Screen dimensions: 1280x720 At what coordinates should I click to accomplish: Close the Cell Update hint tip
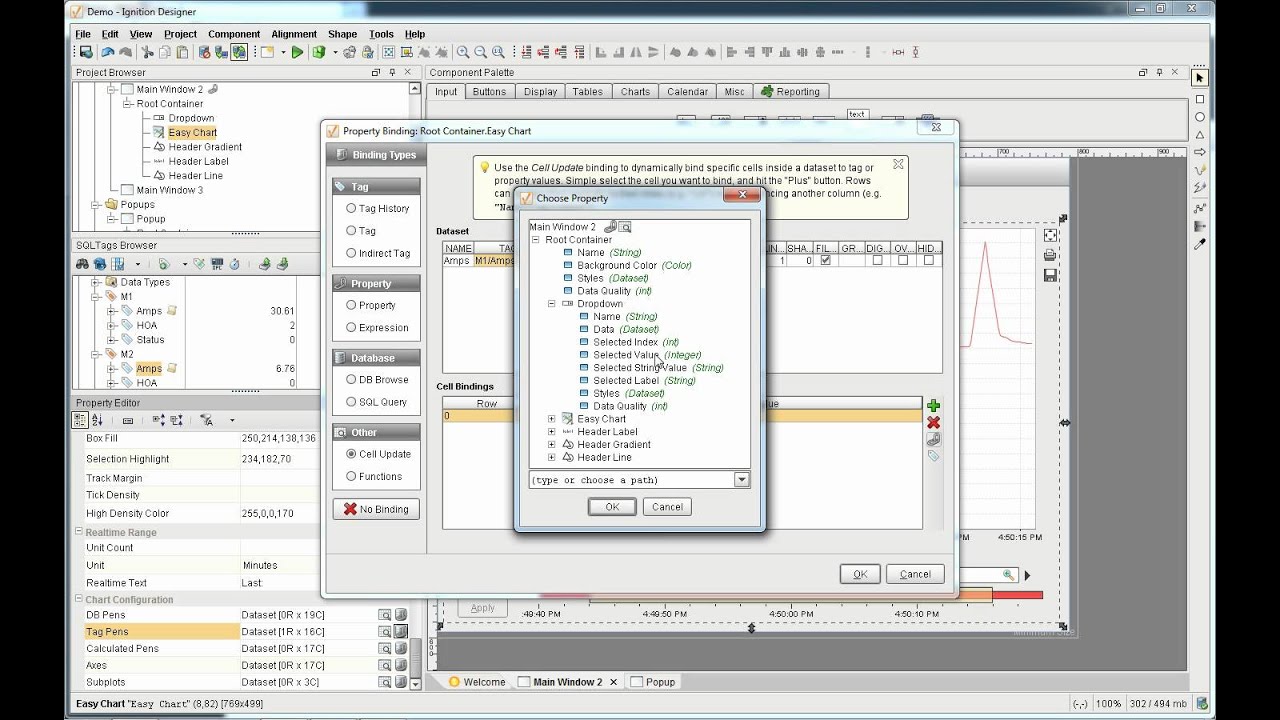click(898, 164)
